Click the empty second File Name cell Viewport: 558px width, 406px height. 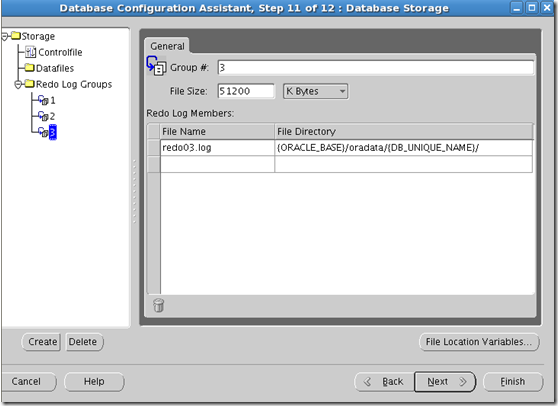217,164
